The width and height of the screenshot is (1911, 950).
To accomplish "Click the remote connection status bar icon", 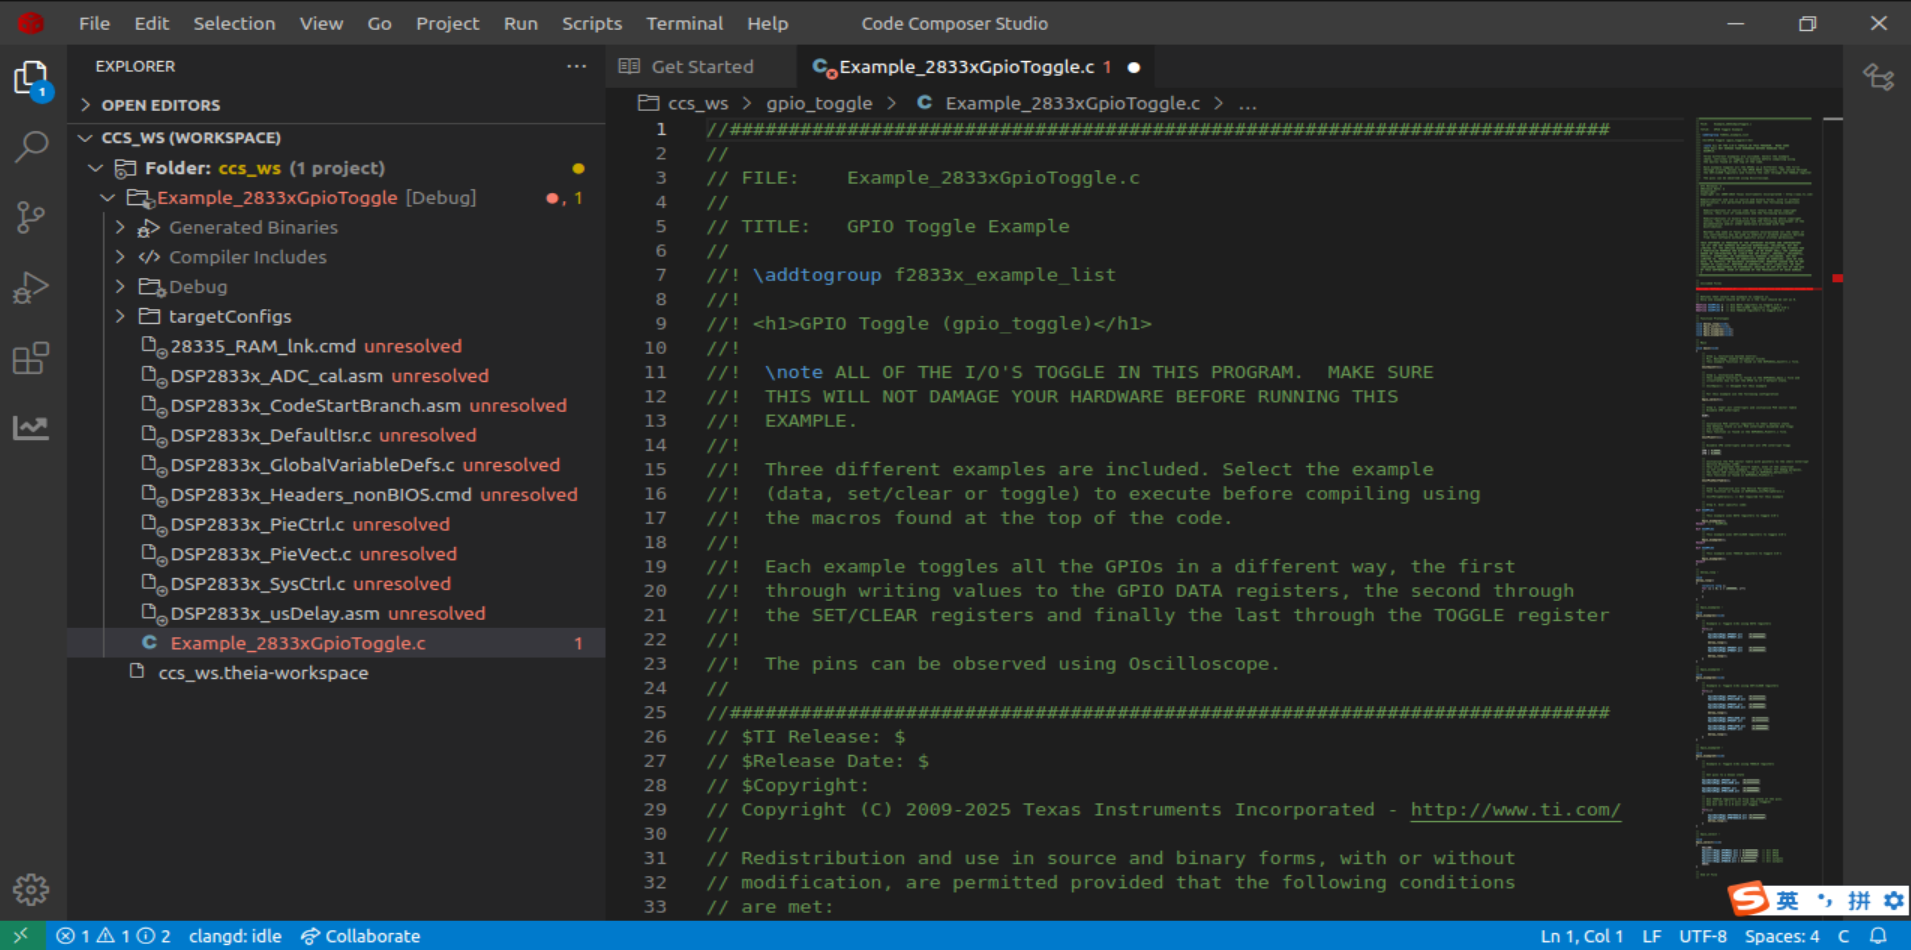I will [21, 936].
